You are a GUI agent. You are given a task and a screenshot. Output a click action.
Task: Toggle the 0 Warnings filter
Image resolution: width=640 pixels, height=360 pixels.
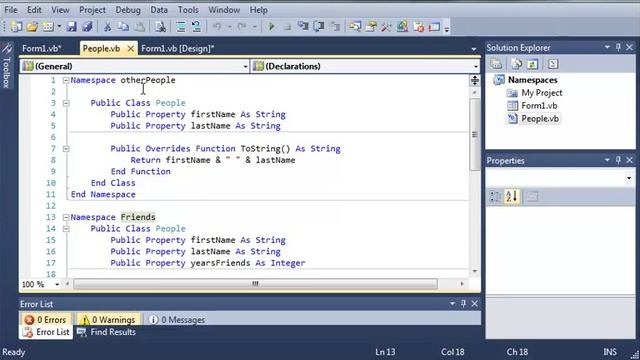(x=108, y=320)
